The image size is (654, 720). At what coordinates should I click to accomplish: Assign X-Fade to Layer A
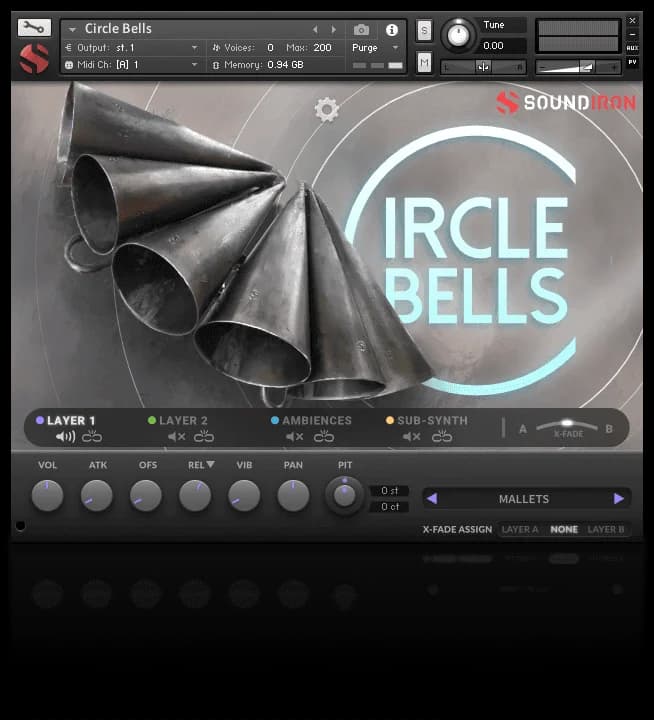519,529
